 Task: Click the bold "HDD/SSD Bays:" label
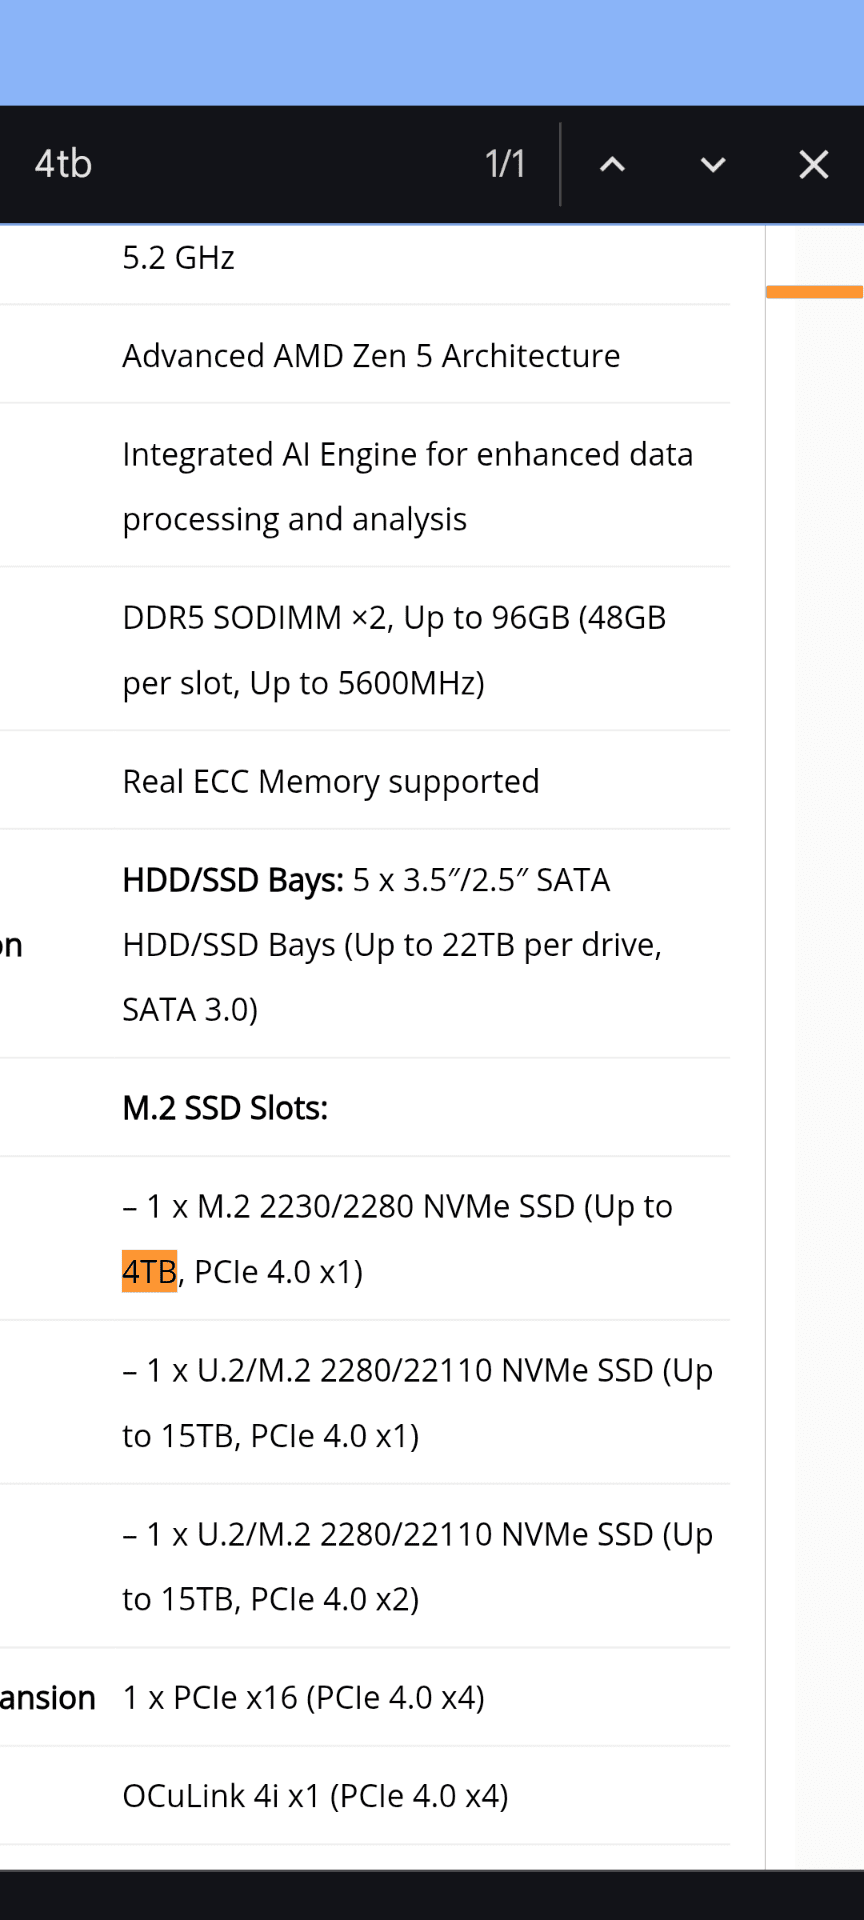click(x=232, y=880)
